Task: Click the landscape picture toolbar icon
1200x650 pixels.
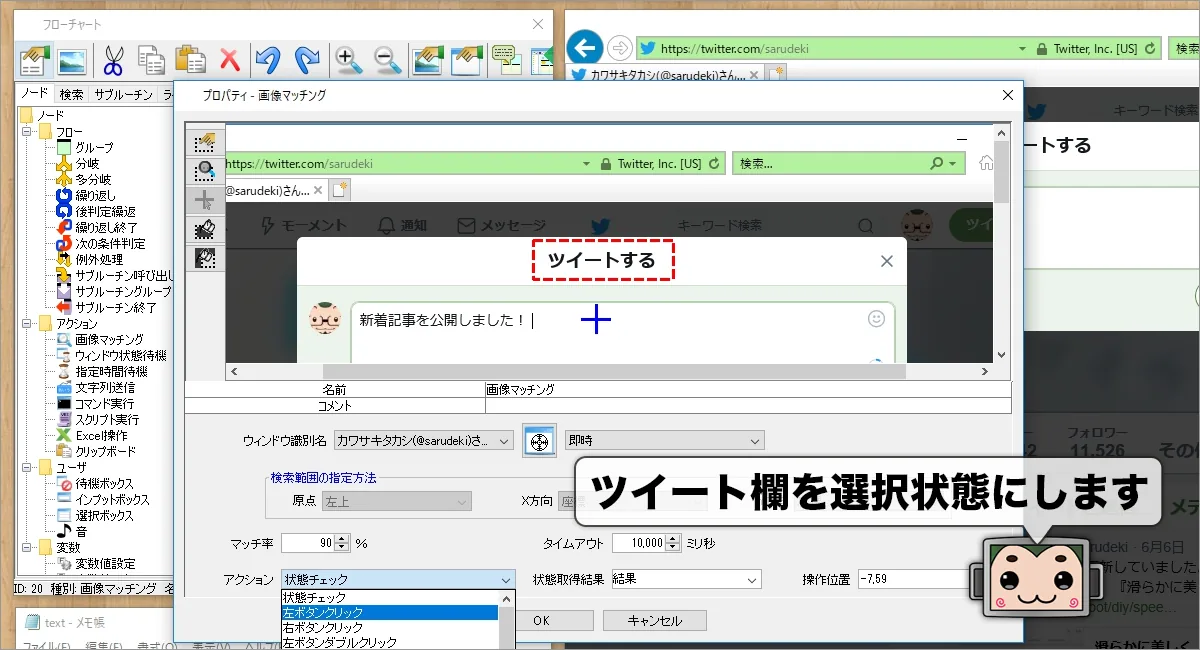Action: pos(72,61)
